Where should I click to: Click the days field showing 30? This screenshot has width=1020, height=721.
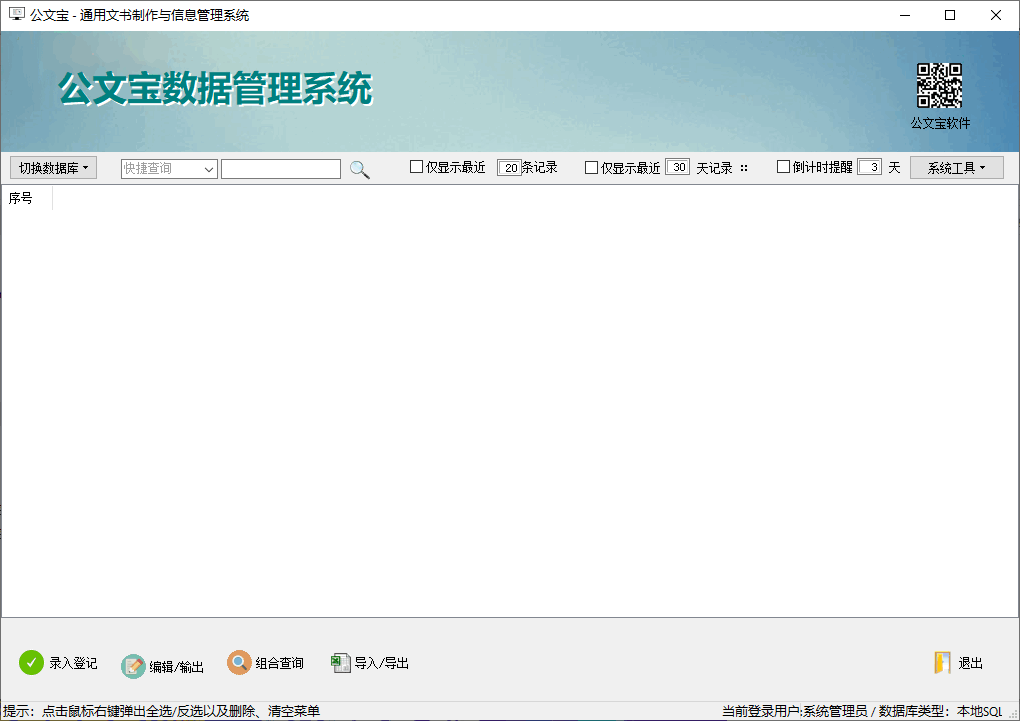click(x=677, y=167)
